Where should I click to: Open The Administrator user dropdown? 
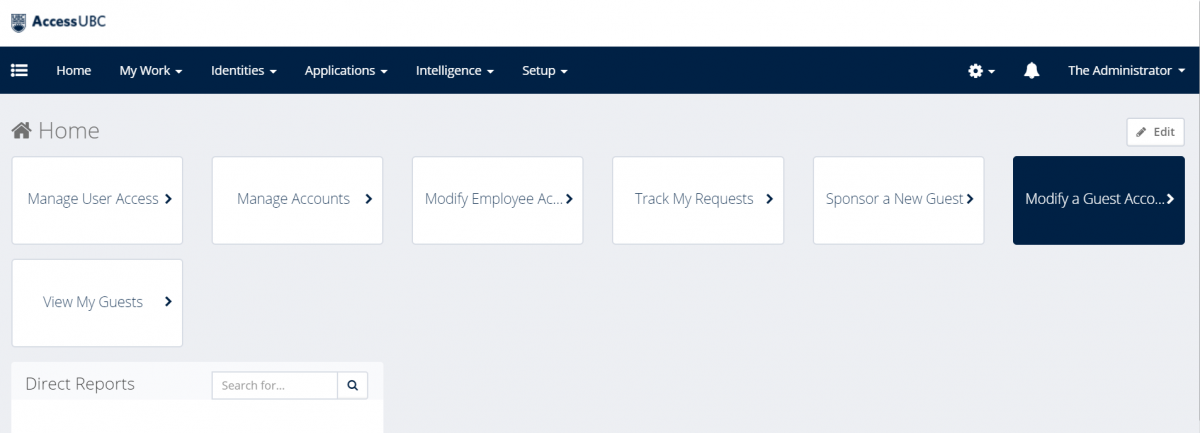[x=1126, y=70]
